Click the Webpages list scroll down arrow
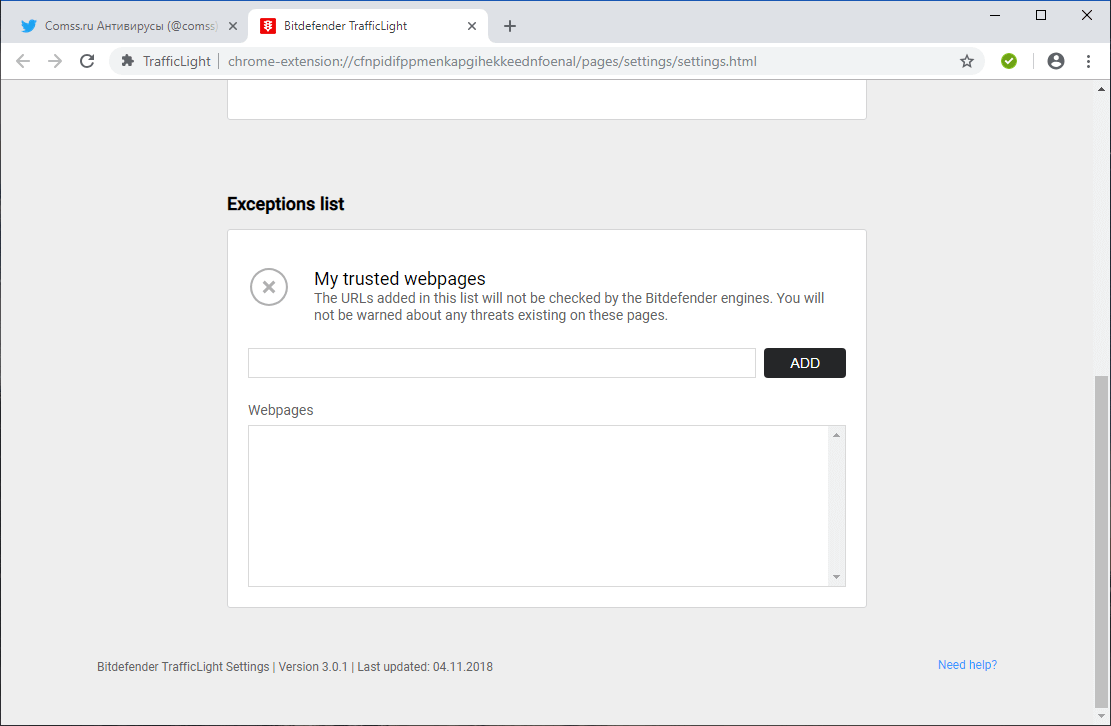1111x726 pixels. click(837, 577)
